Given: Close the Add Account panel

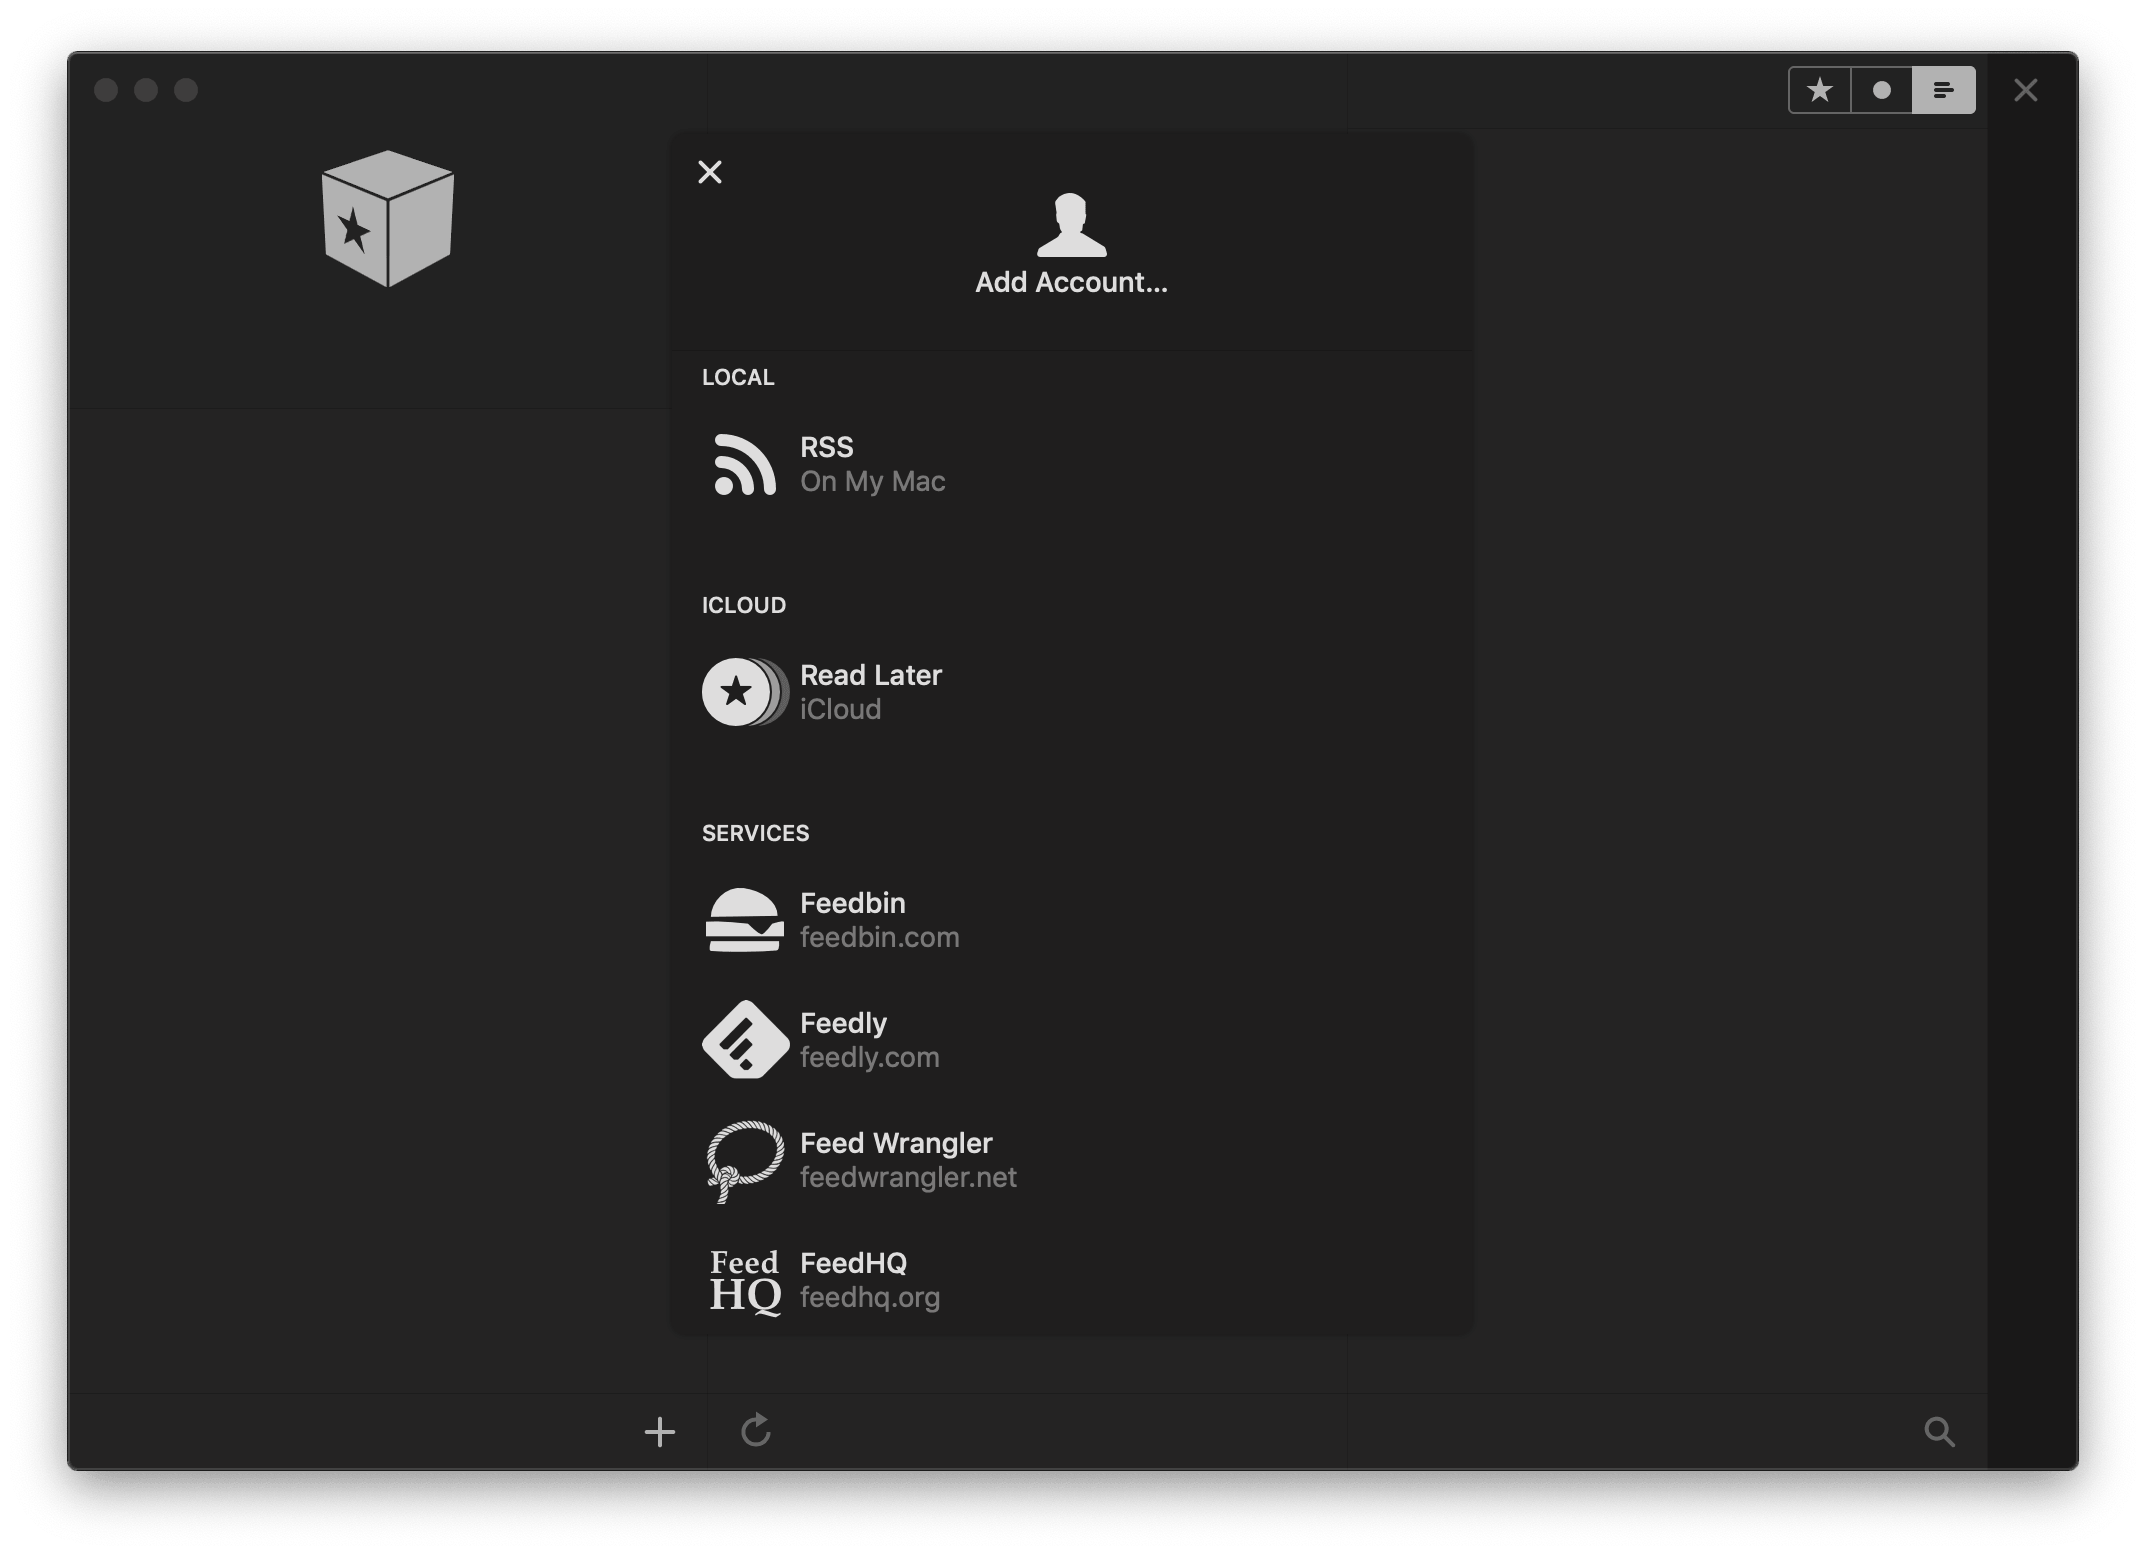Looking at the screenshot, I should [x=710, y=172].
